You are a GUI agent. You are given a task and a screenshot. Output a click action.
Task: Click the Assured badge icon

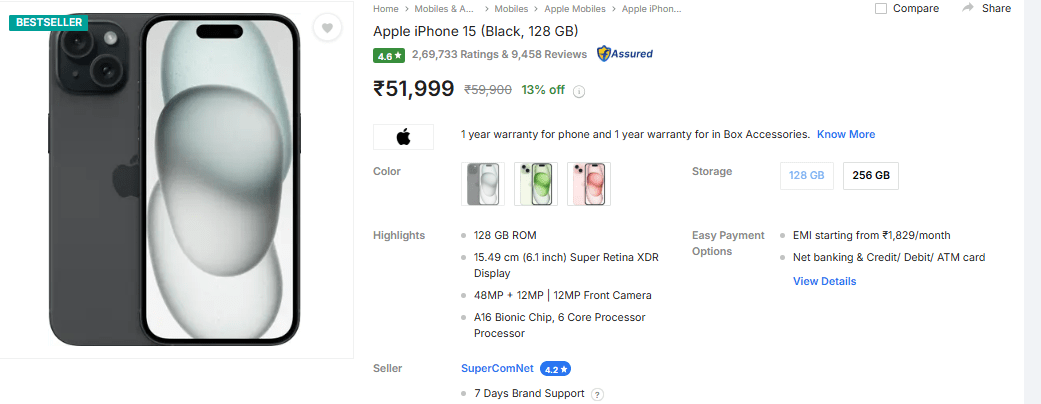625,54
